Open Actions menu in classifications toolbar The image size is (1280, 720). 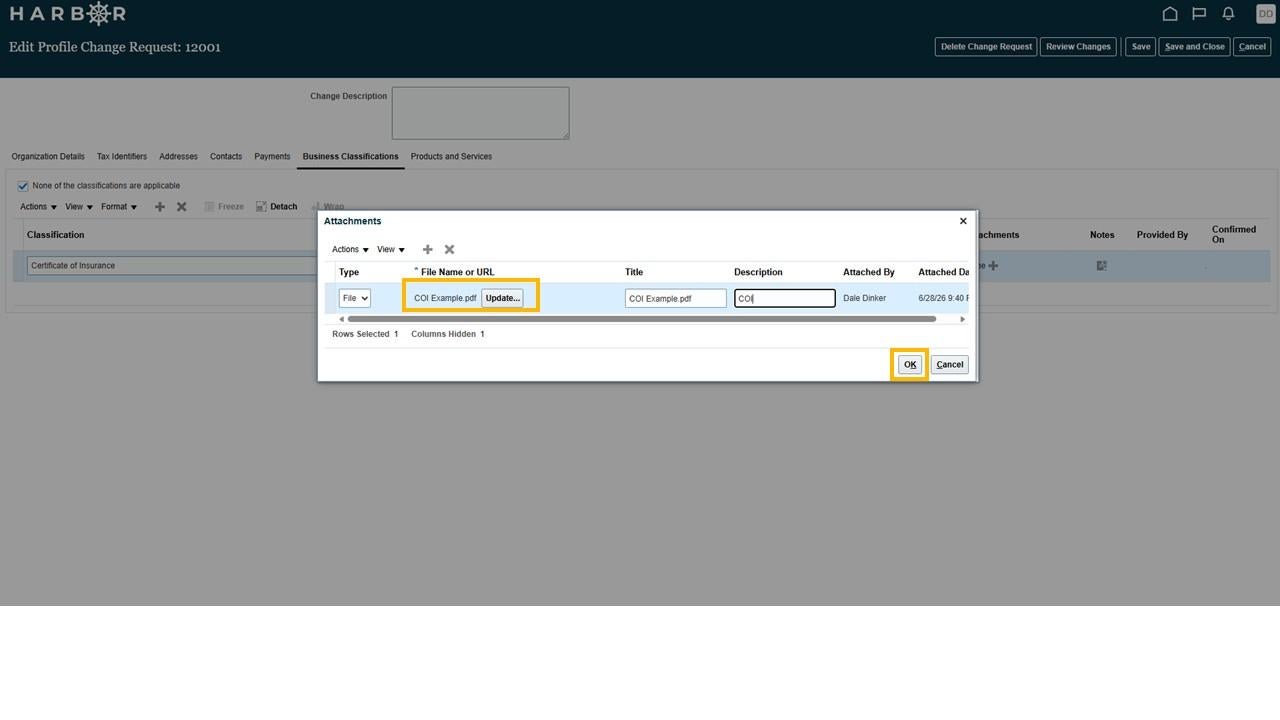pyautogui.click(x=38, y=207)
